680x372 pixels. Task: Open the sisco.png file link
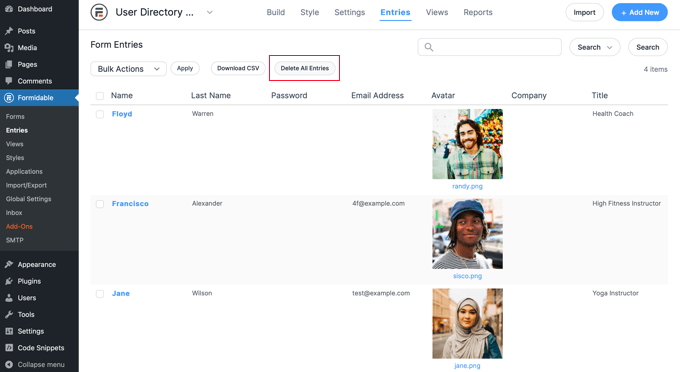pos(468,276)
